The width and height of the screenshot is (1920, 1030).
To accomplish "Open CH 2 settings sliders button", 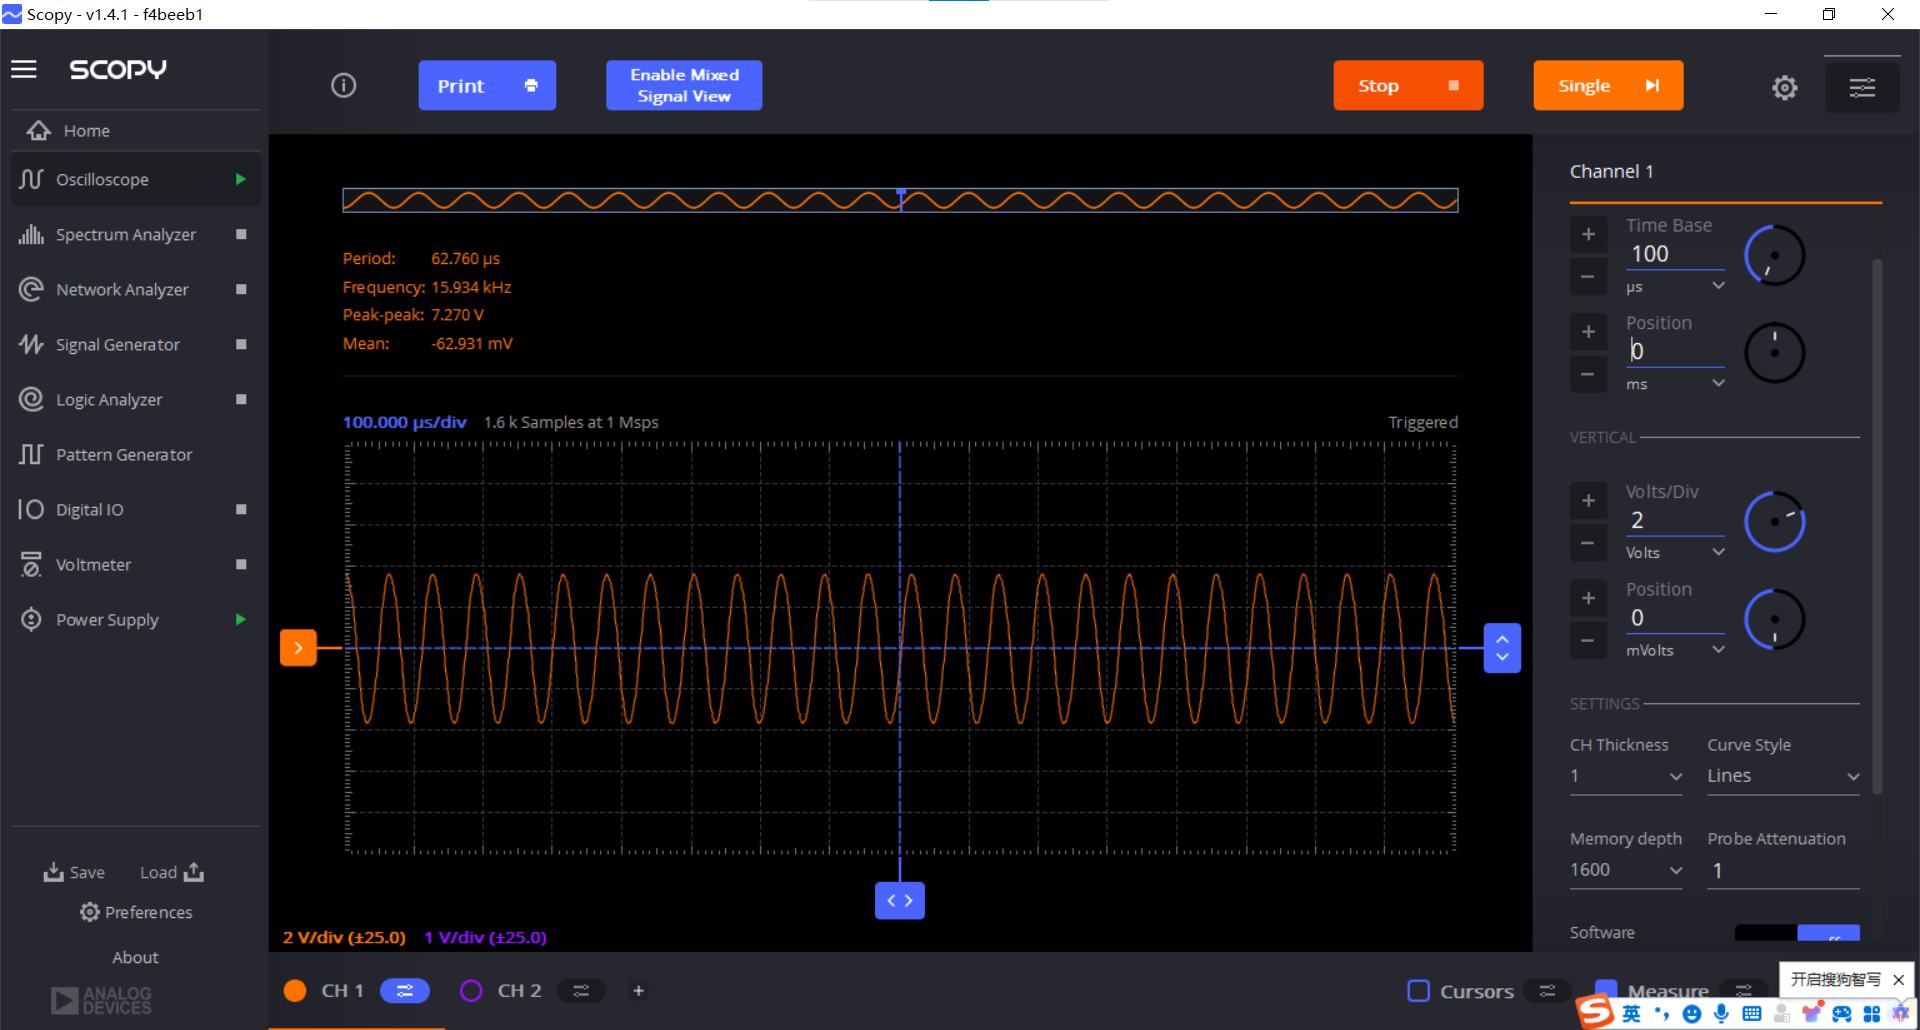I will pyautogui.click(x=581, y=991).
